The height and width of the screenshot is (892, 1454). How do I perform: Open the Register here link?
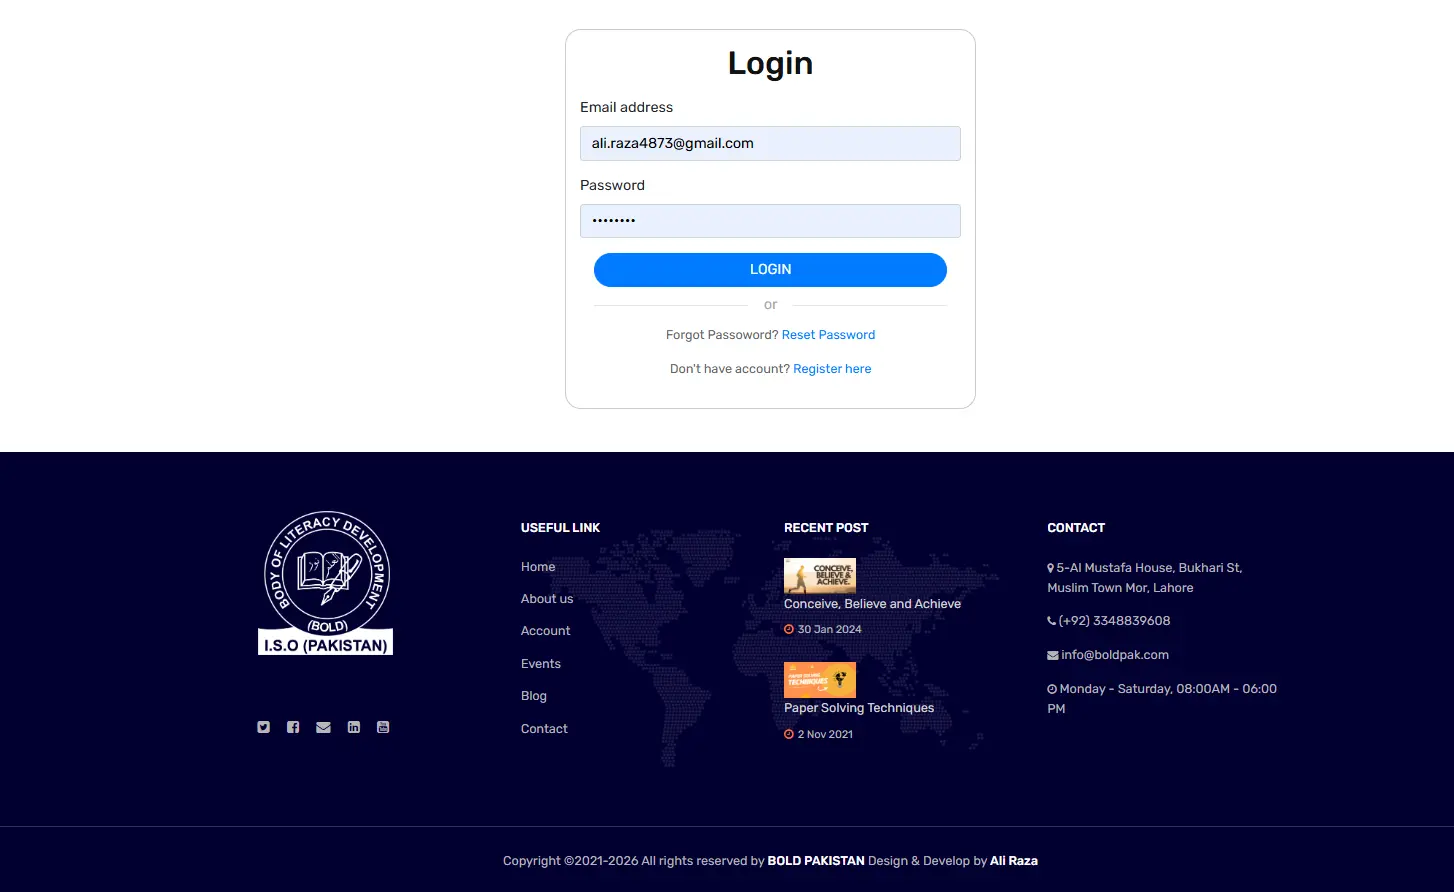832,369
